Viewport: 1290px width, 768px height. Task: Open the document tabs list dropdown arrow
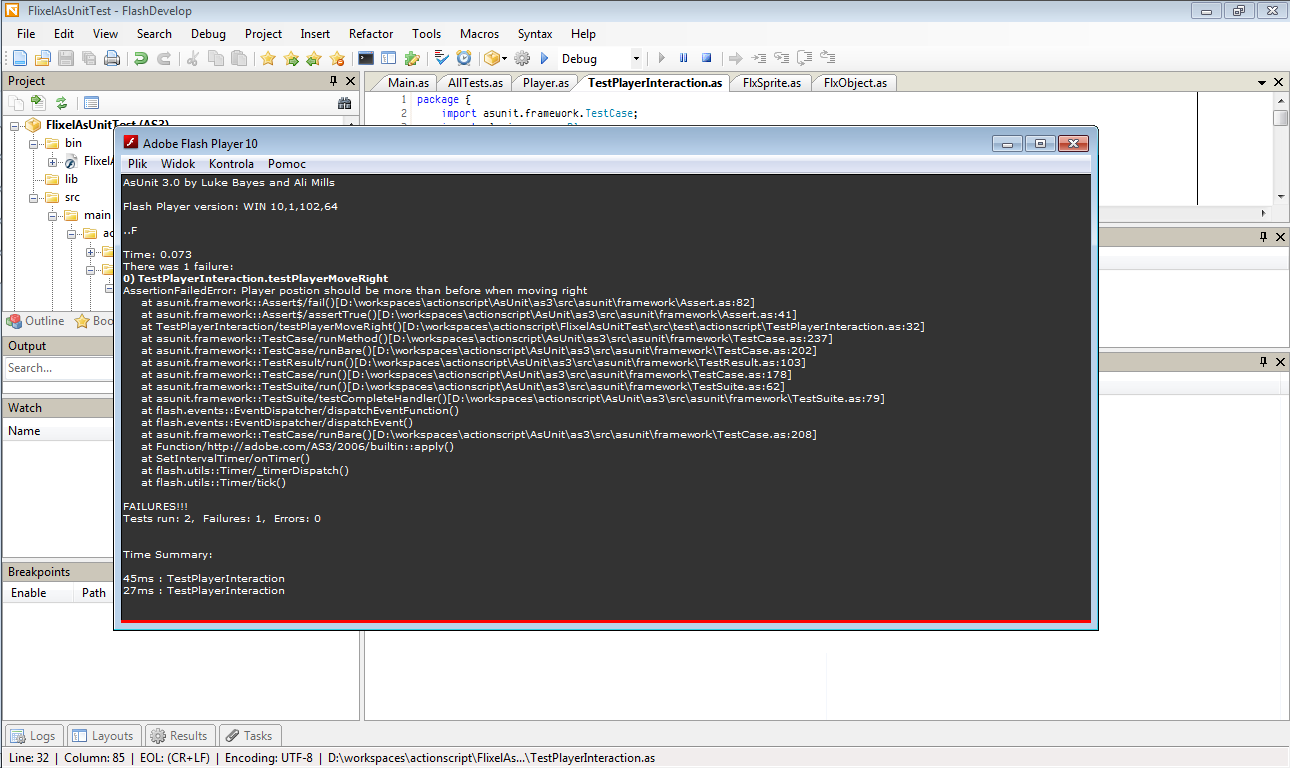point(1262,83)
